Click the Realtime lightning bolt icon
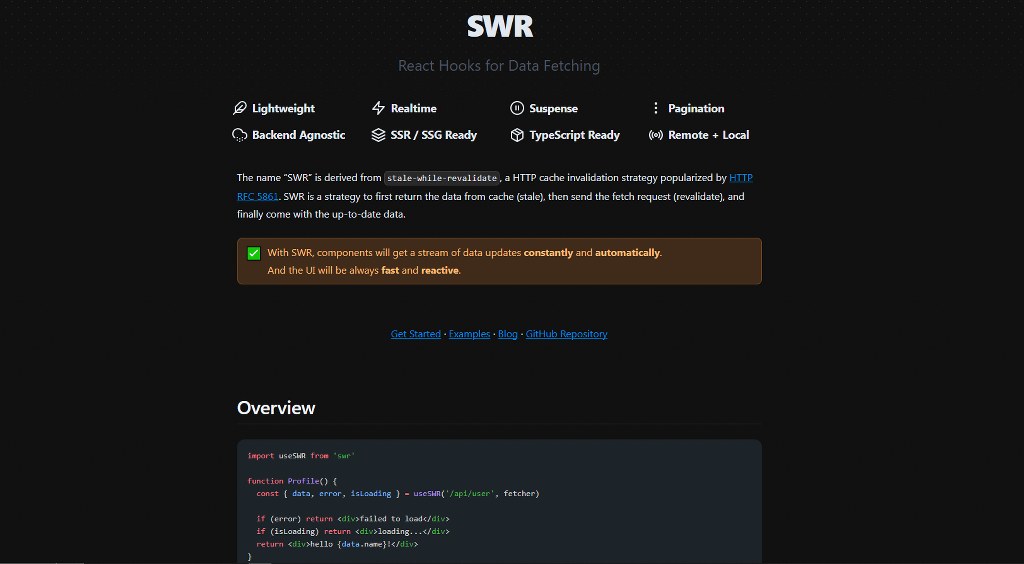Image resolution: width=1024 pixels, height=564 pixels. pyautogui.click(x=378, y=108)
